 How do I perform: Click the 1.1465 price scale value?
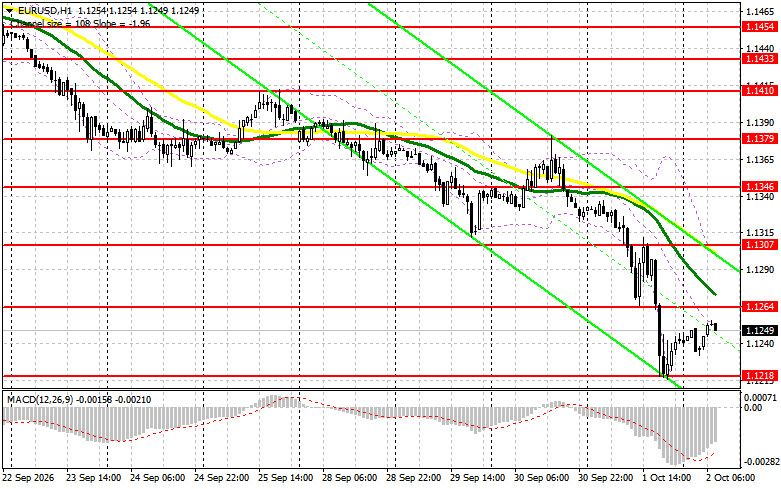pos(760,11)
